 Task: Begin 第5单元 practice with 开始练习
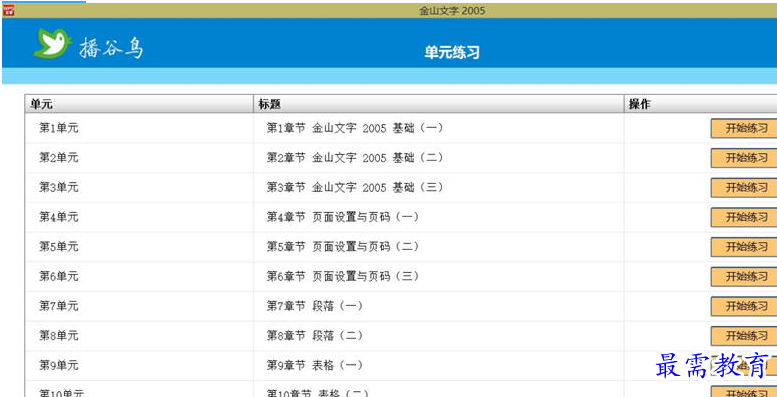[744, 247]
